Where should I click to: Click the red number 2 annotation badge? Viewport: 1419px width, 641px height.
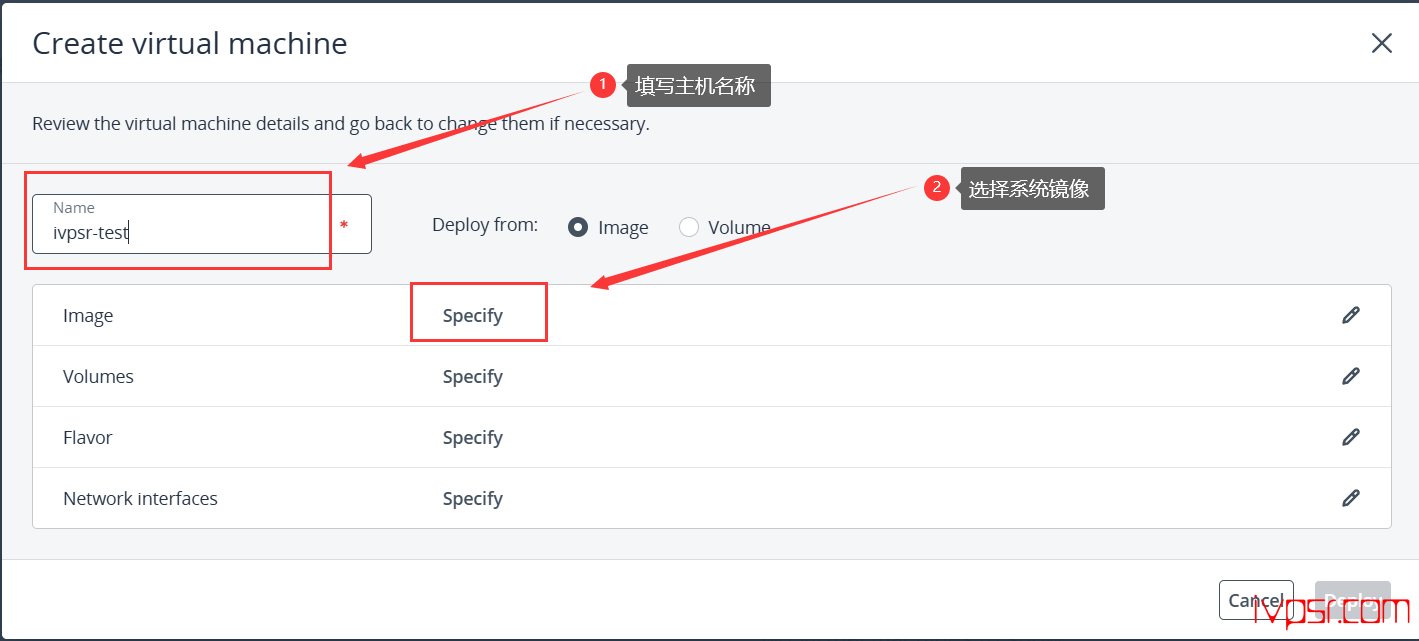pos(936,187)
